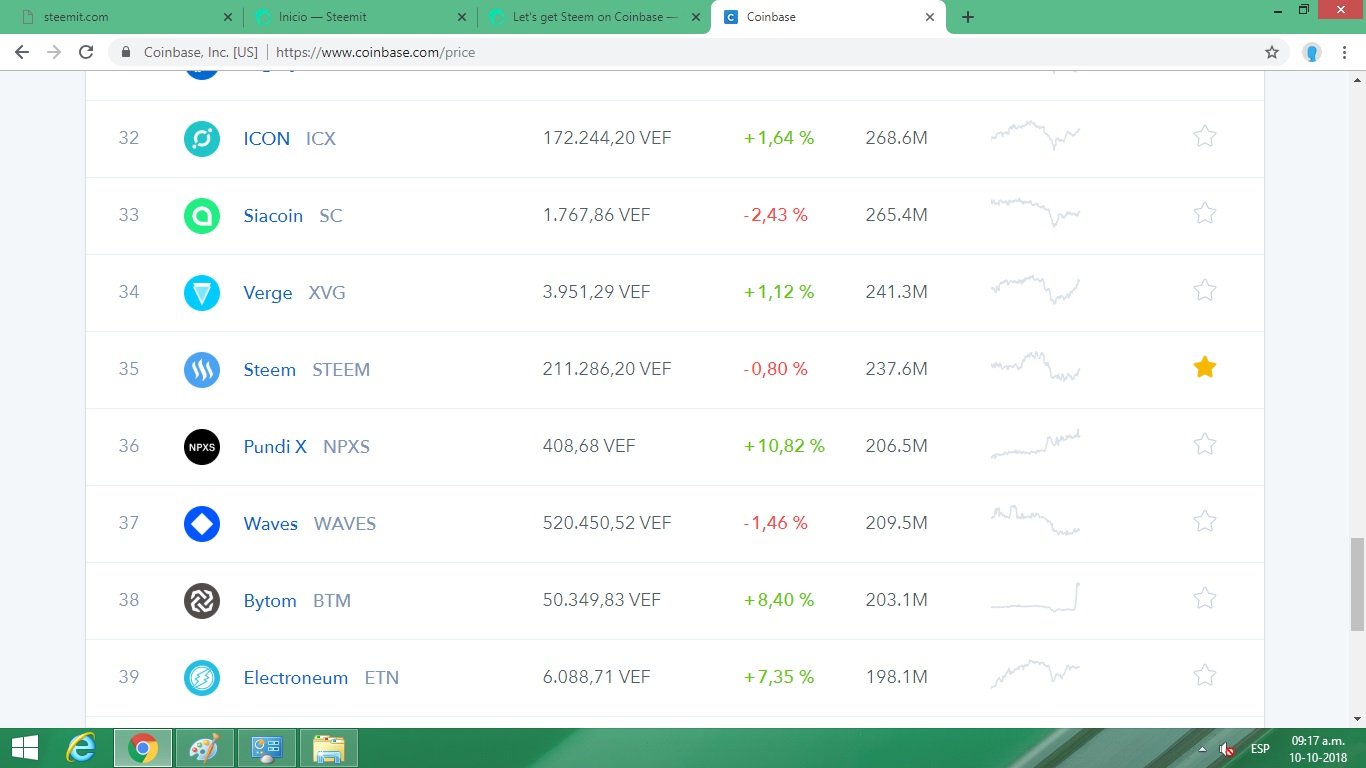
Task: Click the Pundi X NPXS logo
Action: click(x=202, y=447)
